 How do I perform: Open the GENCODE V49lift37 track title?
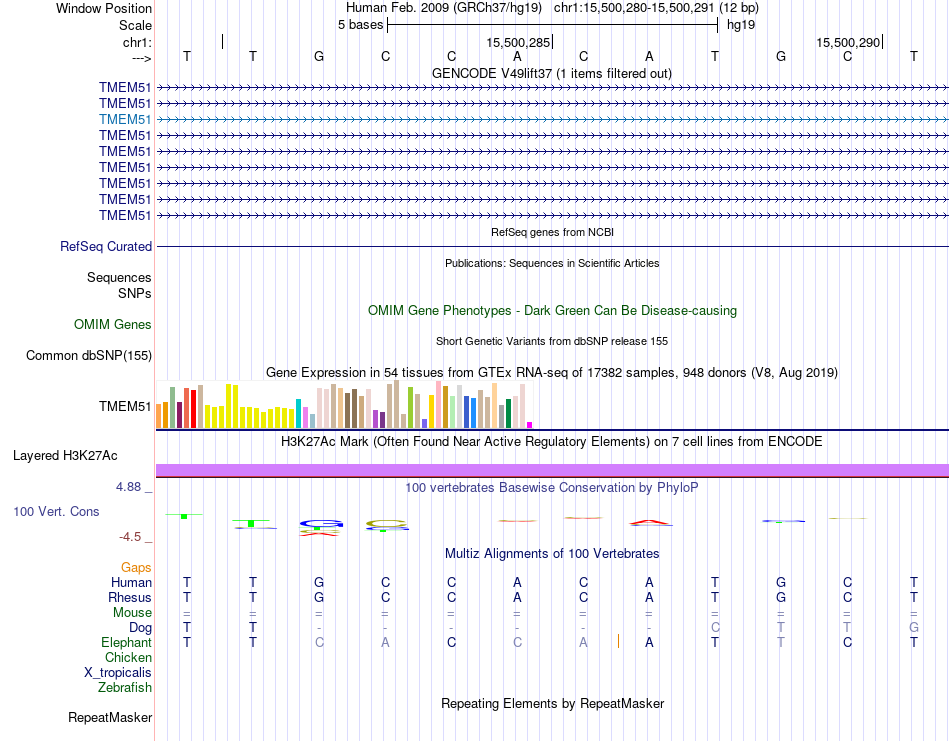tap(551, 73)
